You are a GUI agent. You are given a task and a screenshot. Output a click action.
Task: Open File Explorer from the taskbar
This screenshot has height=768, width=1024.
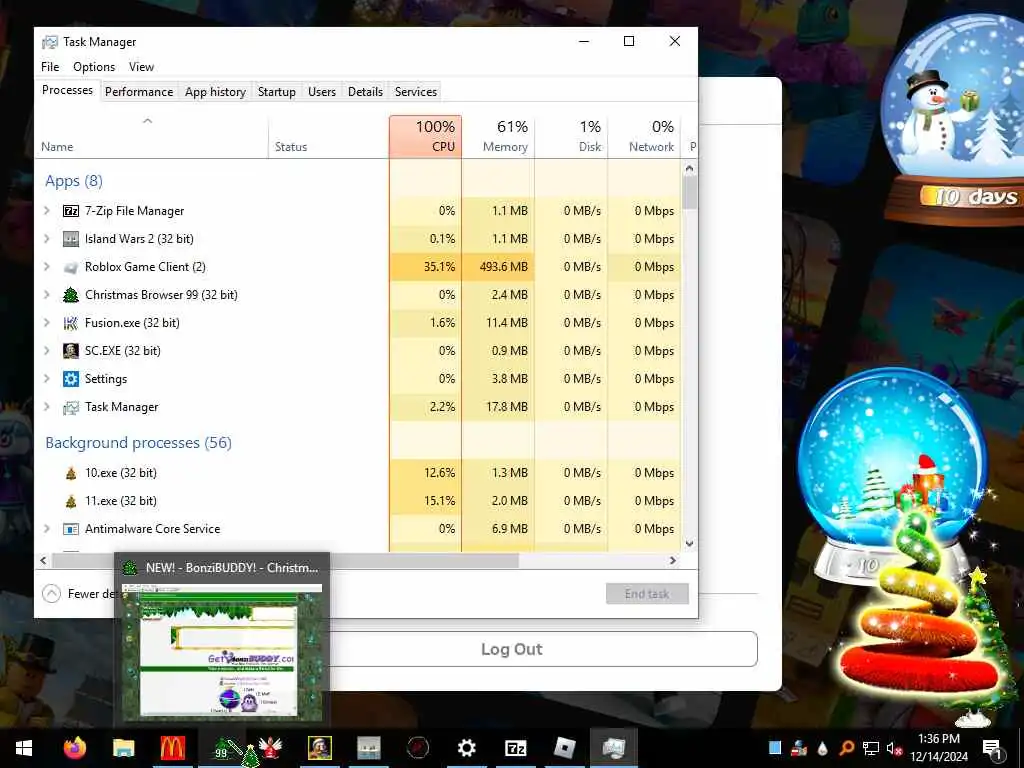pyautogui.click(x=123, y=748)
